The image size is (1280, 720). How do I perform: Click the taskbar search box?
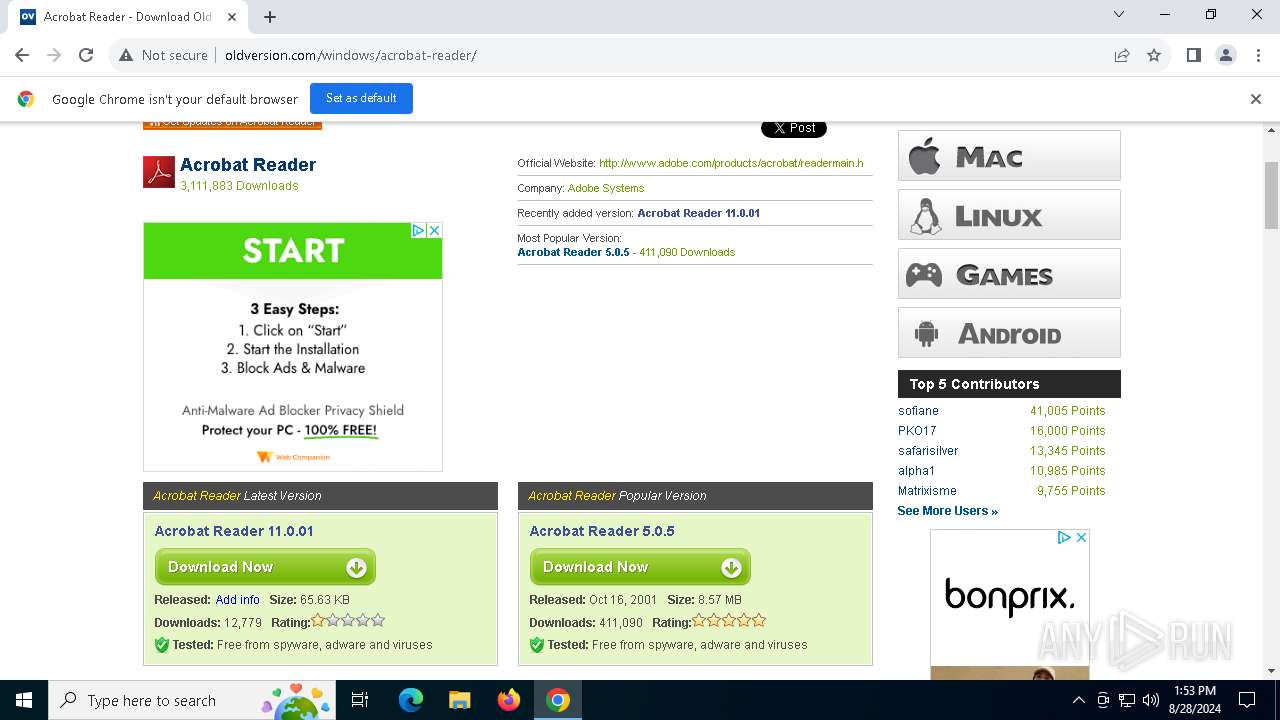pyautogui.click(x=190, y=700)
